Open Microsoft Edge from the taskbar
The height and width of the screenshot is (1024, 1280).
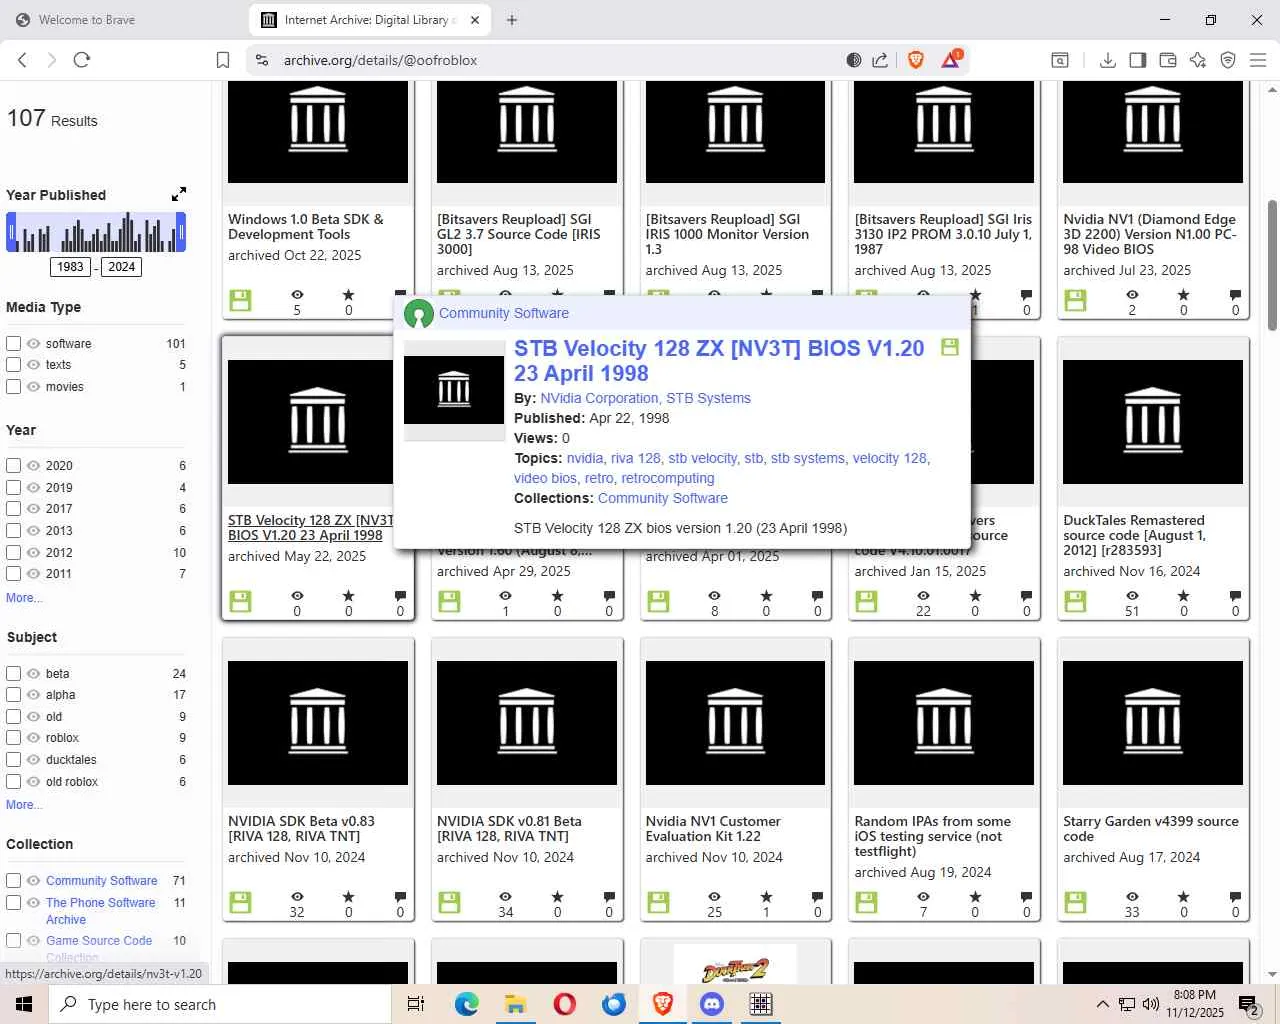point(466,1004)
